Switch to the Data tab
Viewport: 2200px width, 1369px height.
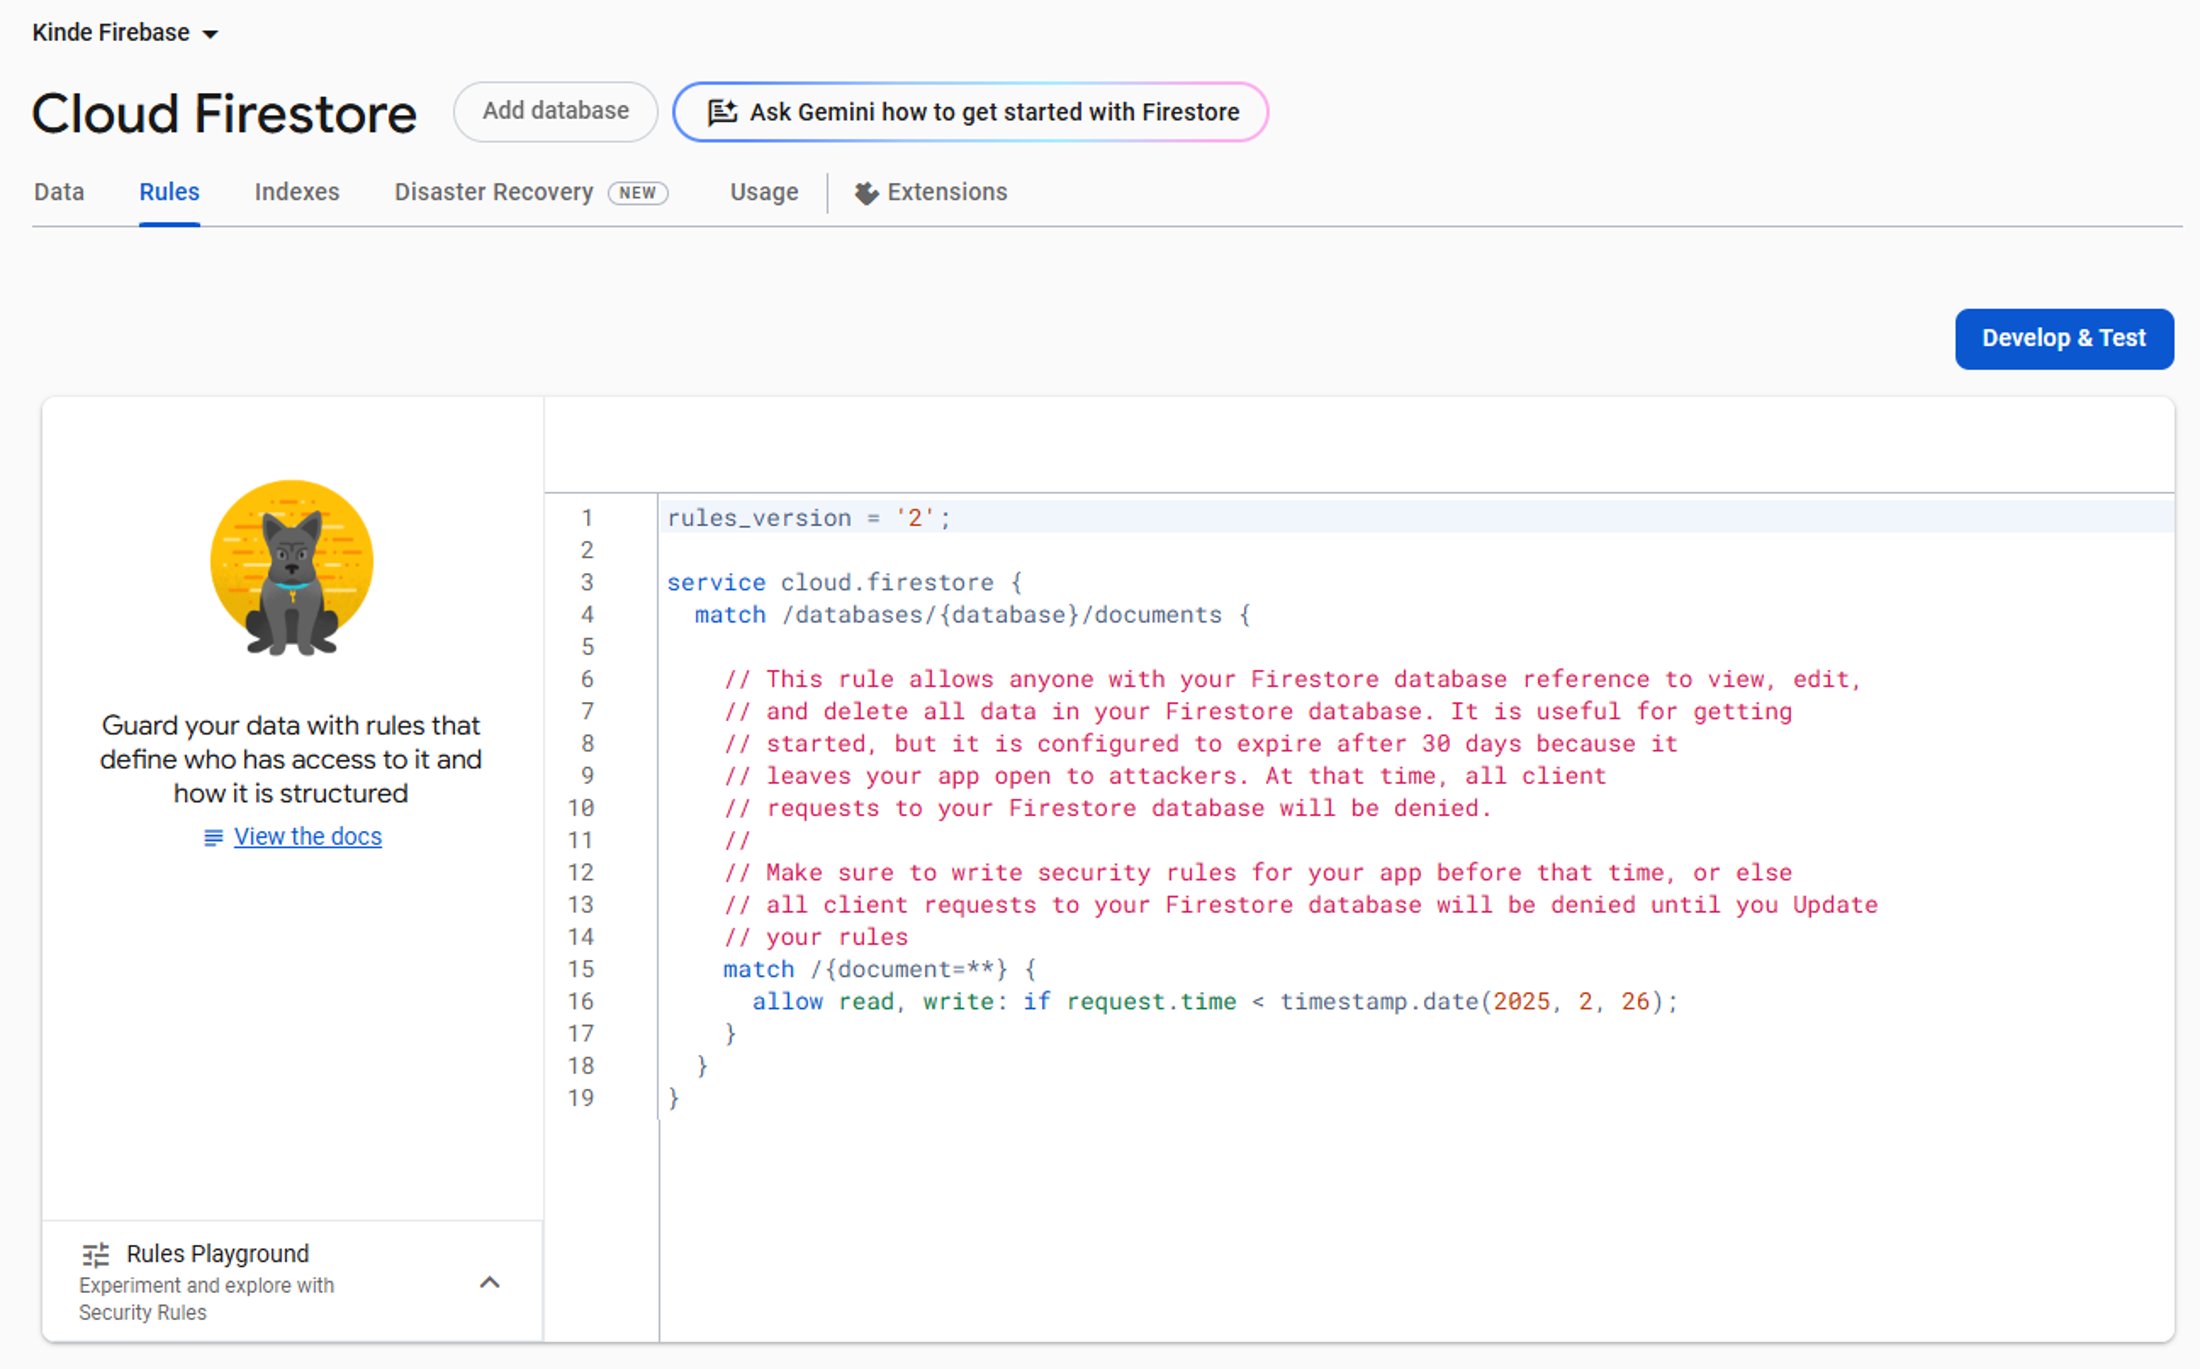pos(58,191)
